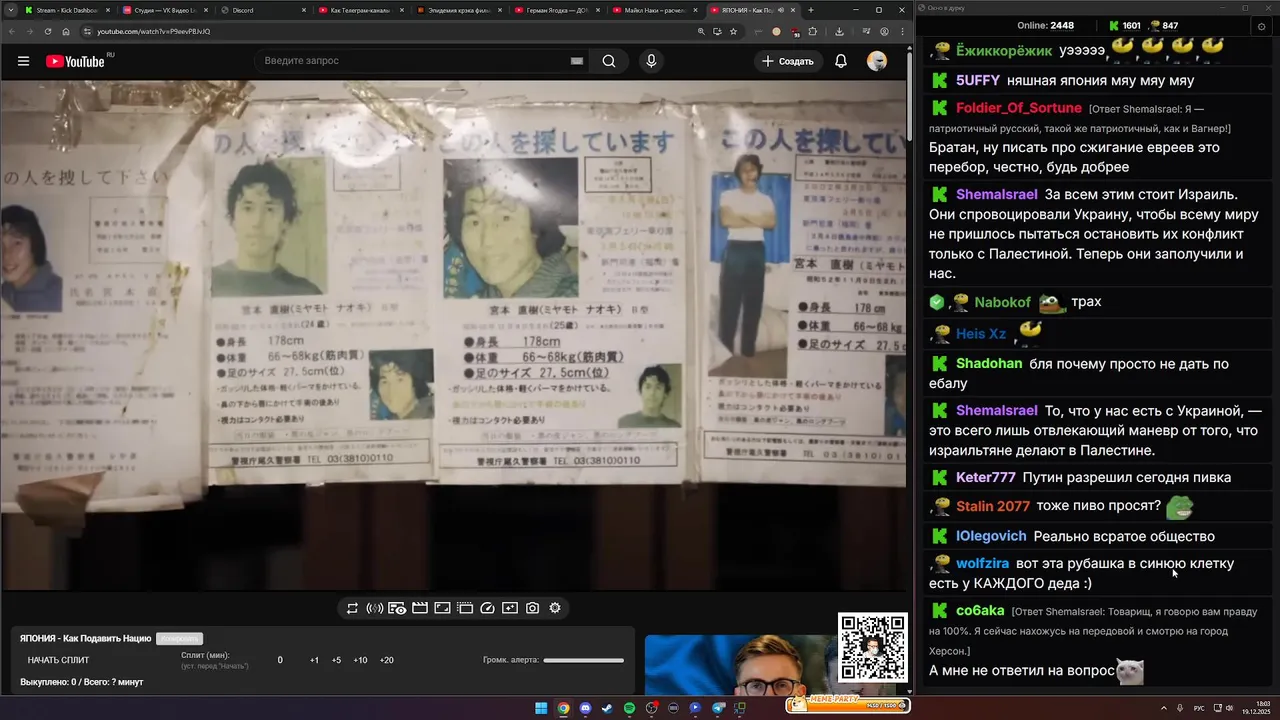
Task: Click the eye-with-screen icon in player toolbar
Action: click(x=397, y=608)
